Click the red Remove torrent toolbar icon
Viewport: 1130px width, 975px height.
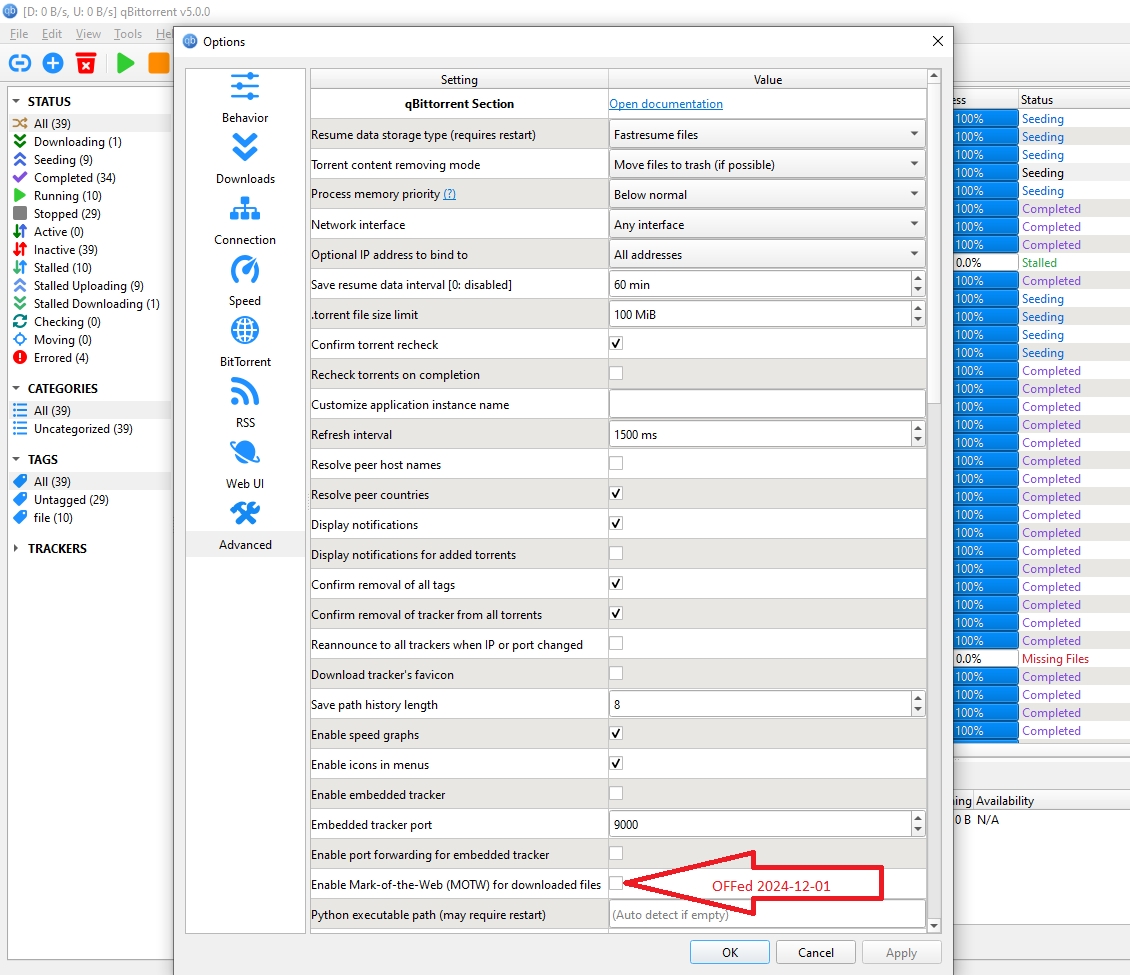(x=86, y=63)
